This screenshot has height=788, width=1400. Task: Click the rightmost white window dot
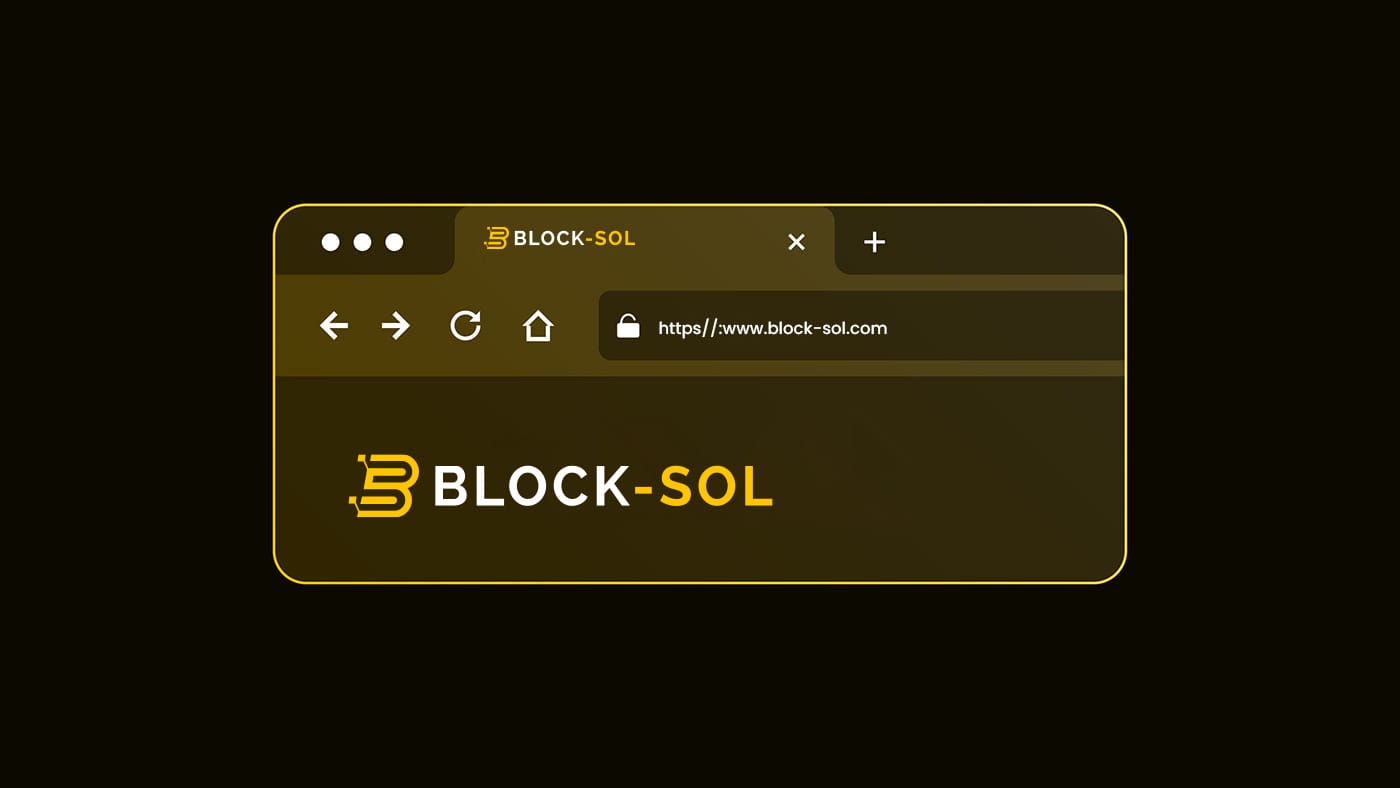click(394, 242)
